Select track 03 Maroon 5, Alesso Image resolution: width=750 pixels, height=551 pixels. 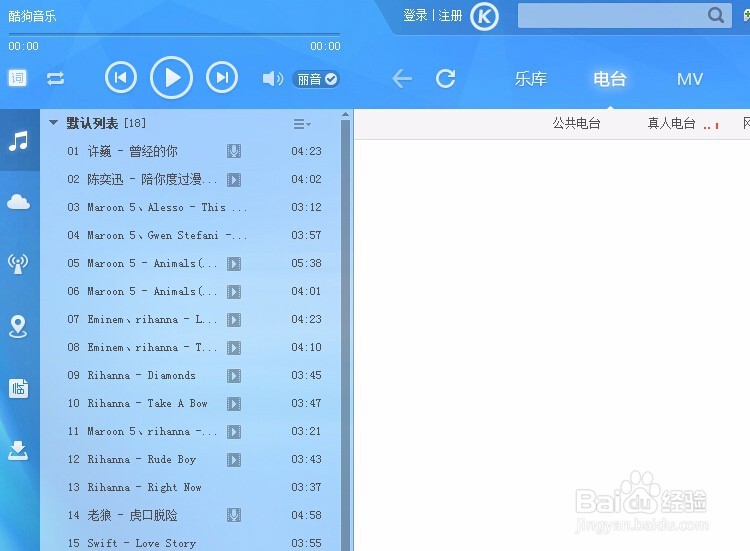pos(190,207)
